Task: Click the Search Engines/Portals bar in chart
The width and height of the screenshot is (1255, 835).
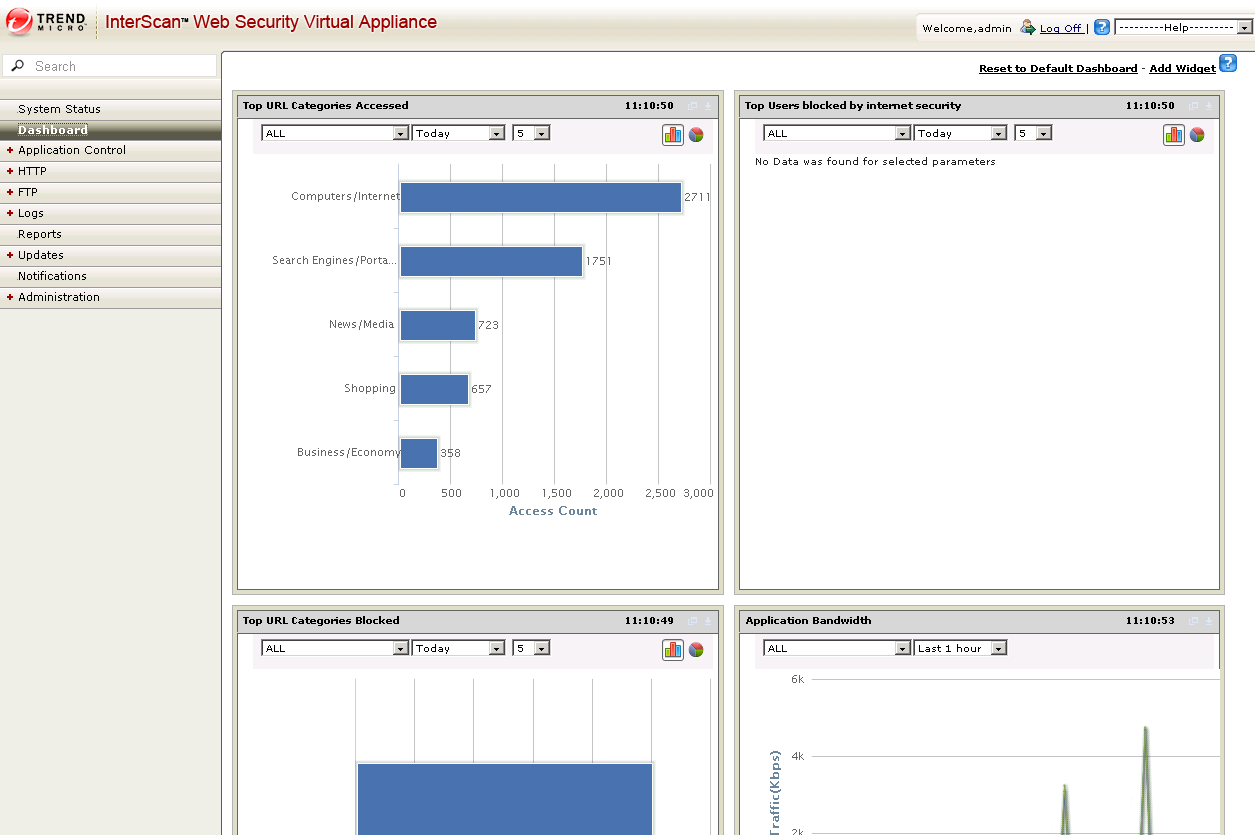Action: [x=491, y=261]
